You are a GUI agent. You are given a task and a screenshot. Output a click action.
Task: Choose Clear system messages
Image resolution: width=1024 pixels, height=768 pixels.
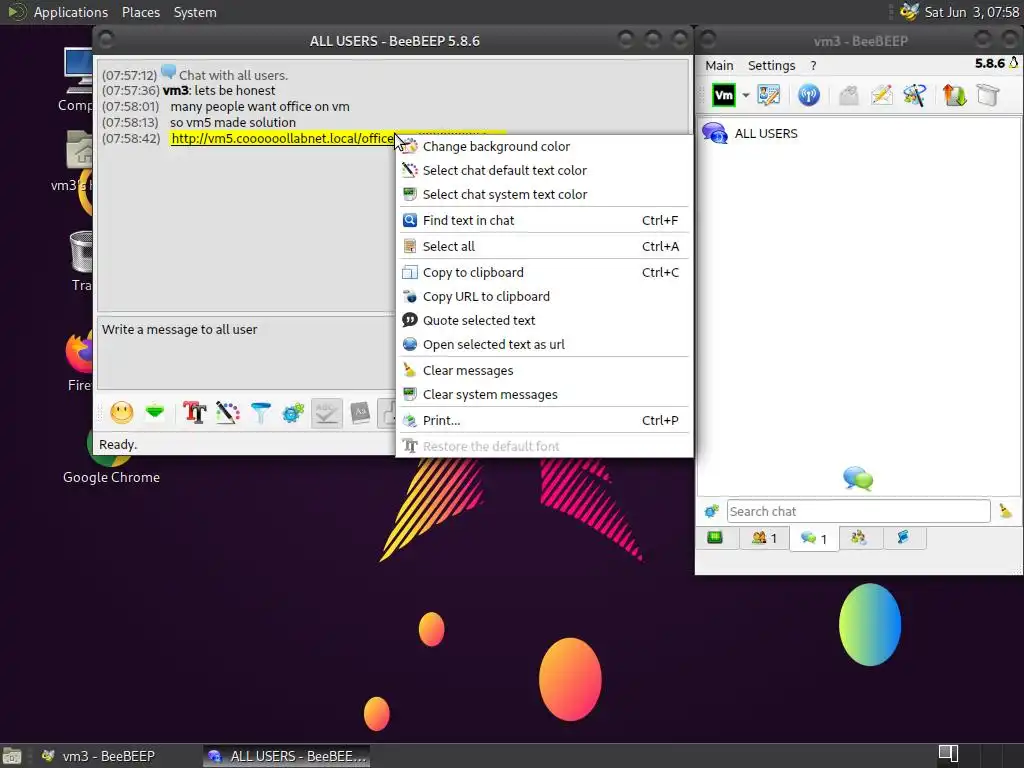pos(543,394)
